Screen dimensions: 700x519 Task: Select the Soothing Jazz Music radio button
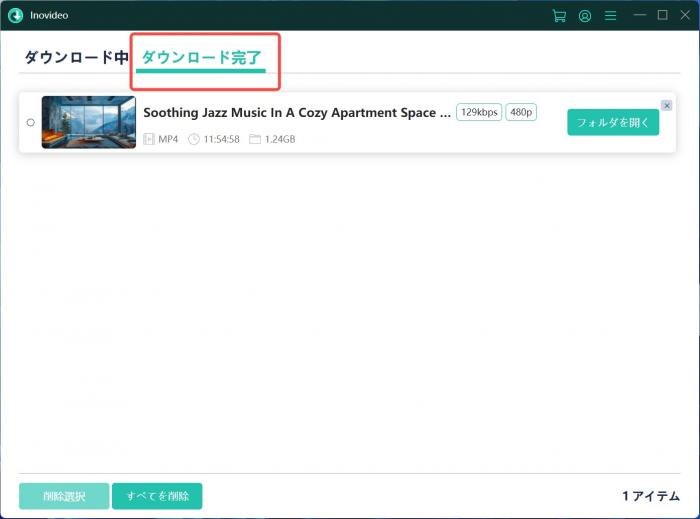point(30,122)
